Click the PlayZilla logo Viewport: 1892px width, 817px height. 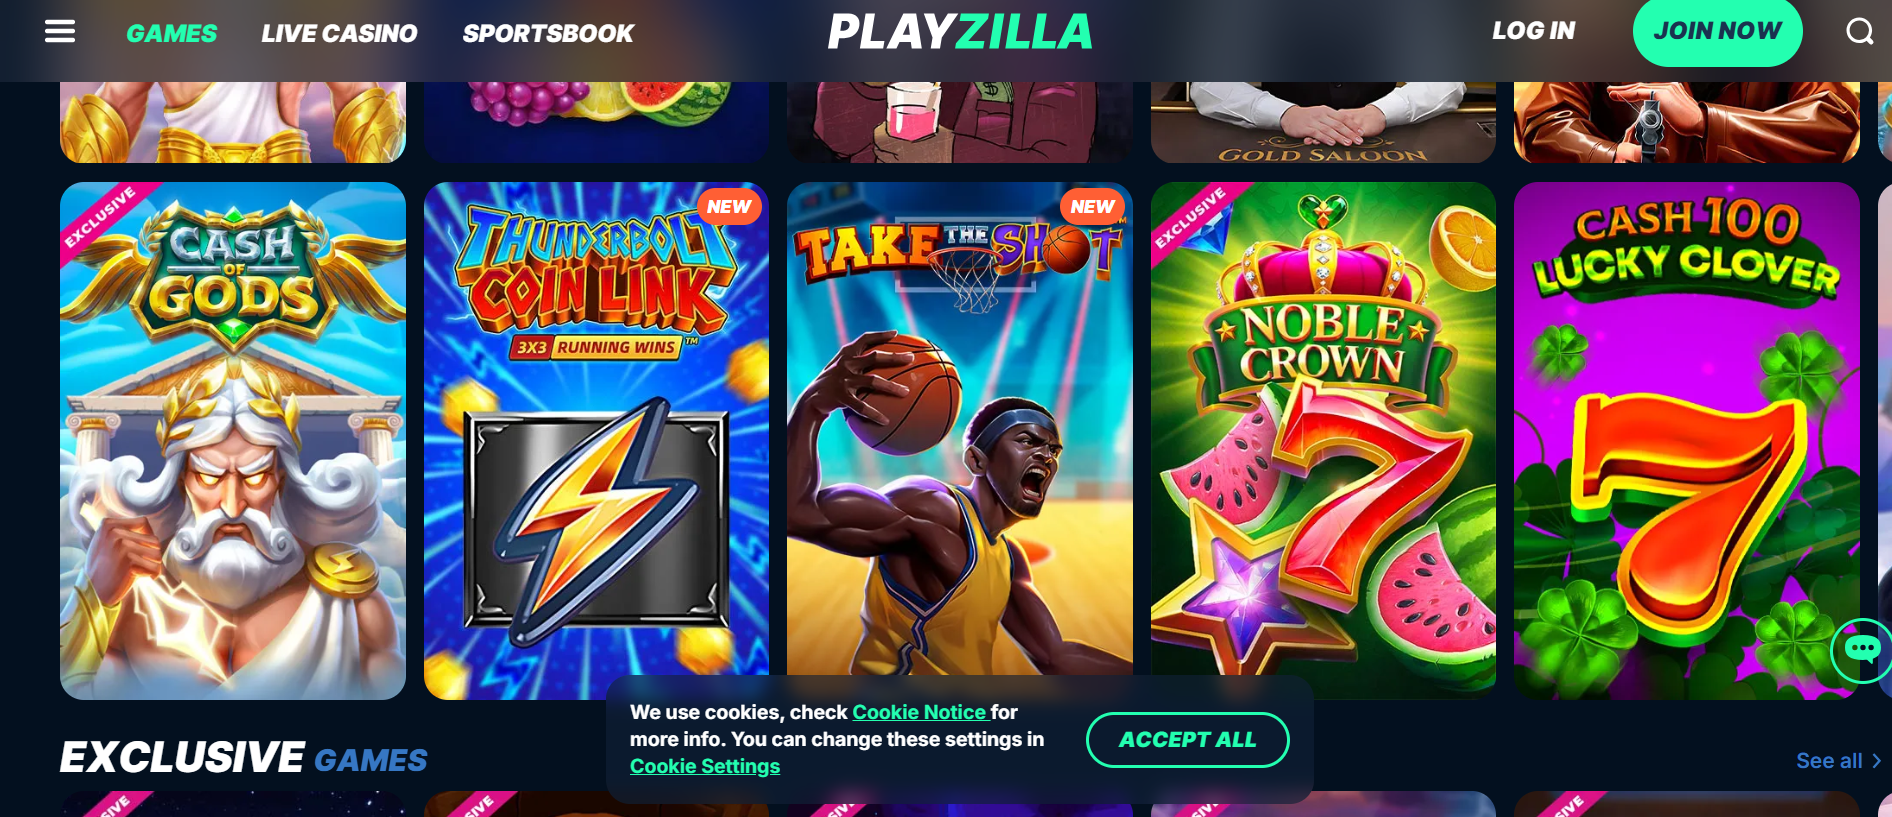tap(959, 32)
